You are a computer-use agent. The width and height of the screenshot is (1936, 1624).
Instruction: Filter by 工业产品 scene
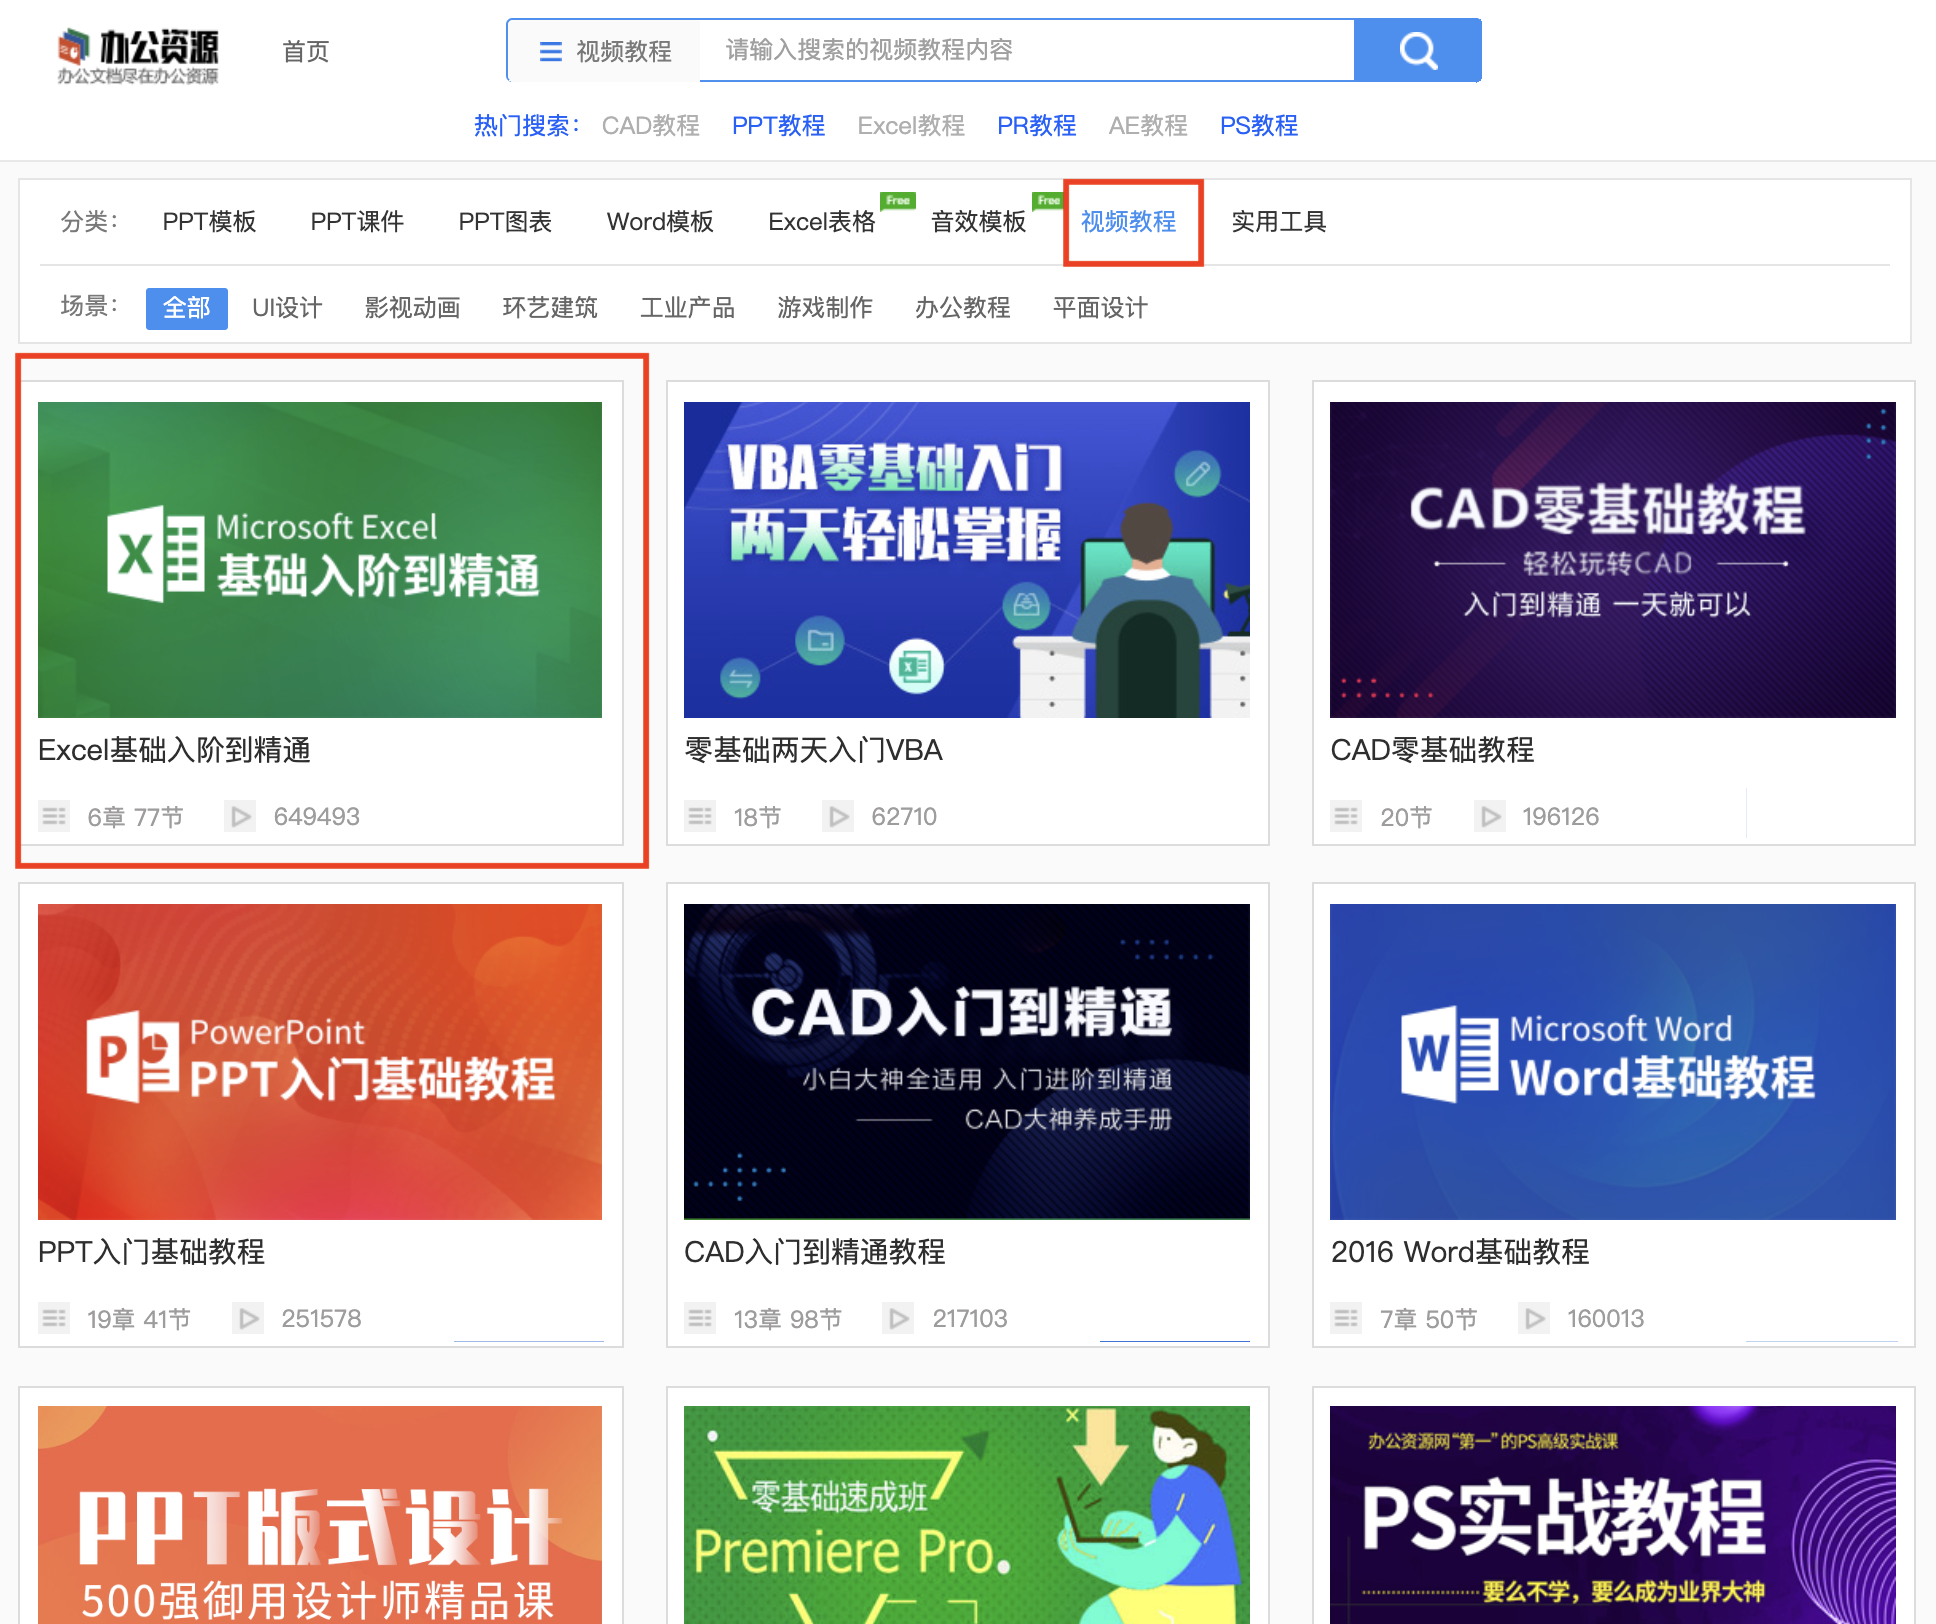coord(687,308)
